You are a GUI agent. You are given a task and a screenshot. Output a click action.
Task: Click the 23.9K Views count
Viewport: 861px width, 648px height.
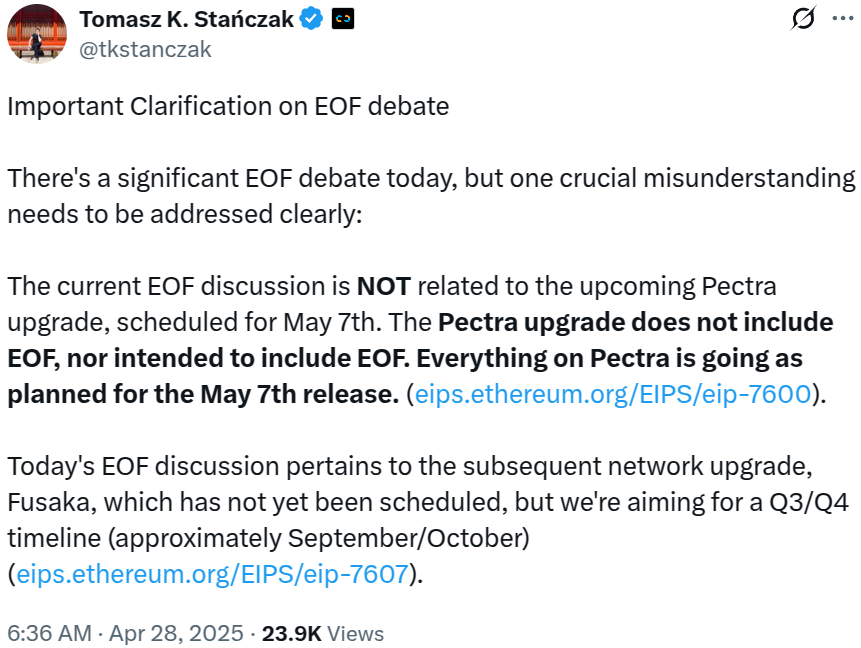tap(323, 633)
